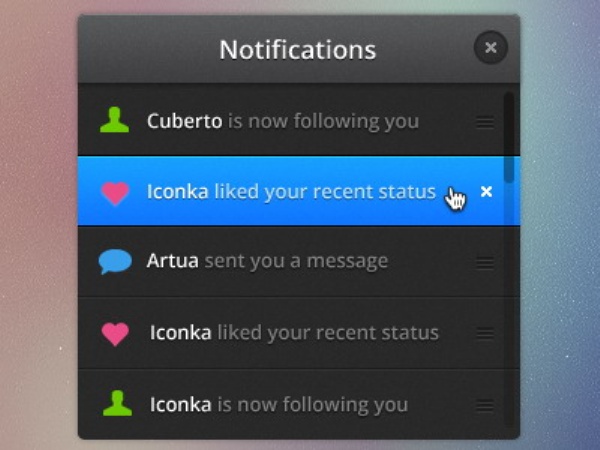Click the blue message bubble icon
Screen dimensions: 600x450
pos(115,262)
